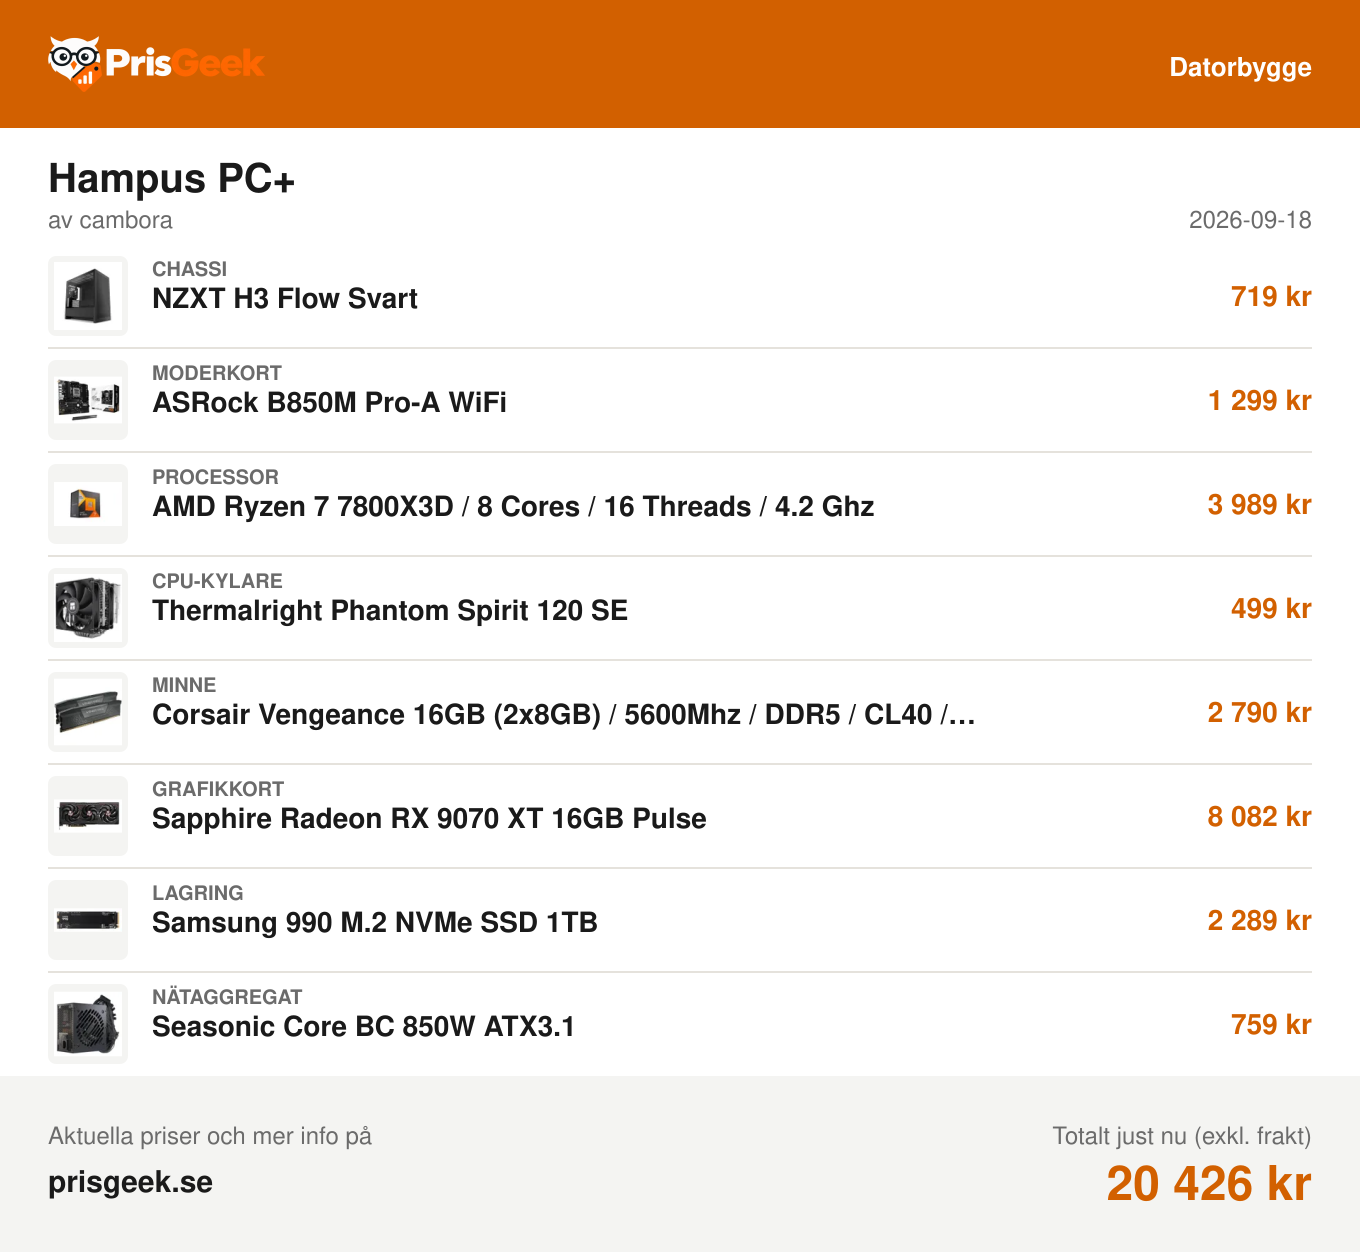Select Sapphire Radeon RX 9070 XT title
The width and height of the screenshot is (1360, 1252).
pyautogui.click(x=429, y=819)
